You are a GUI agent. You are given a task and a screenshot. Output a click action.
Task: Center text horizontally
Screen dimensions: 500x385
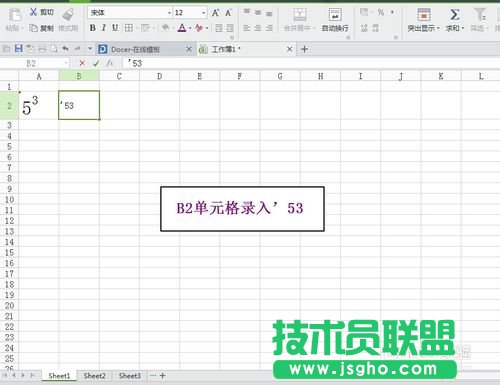[x=258, y=28]
